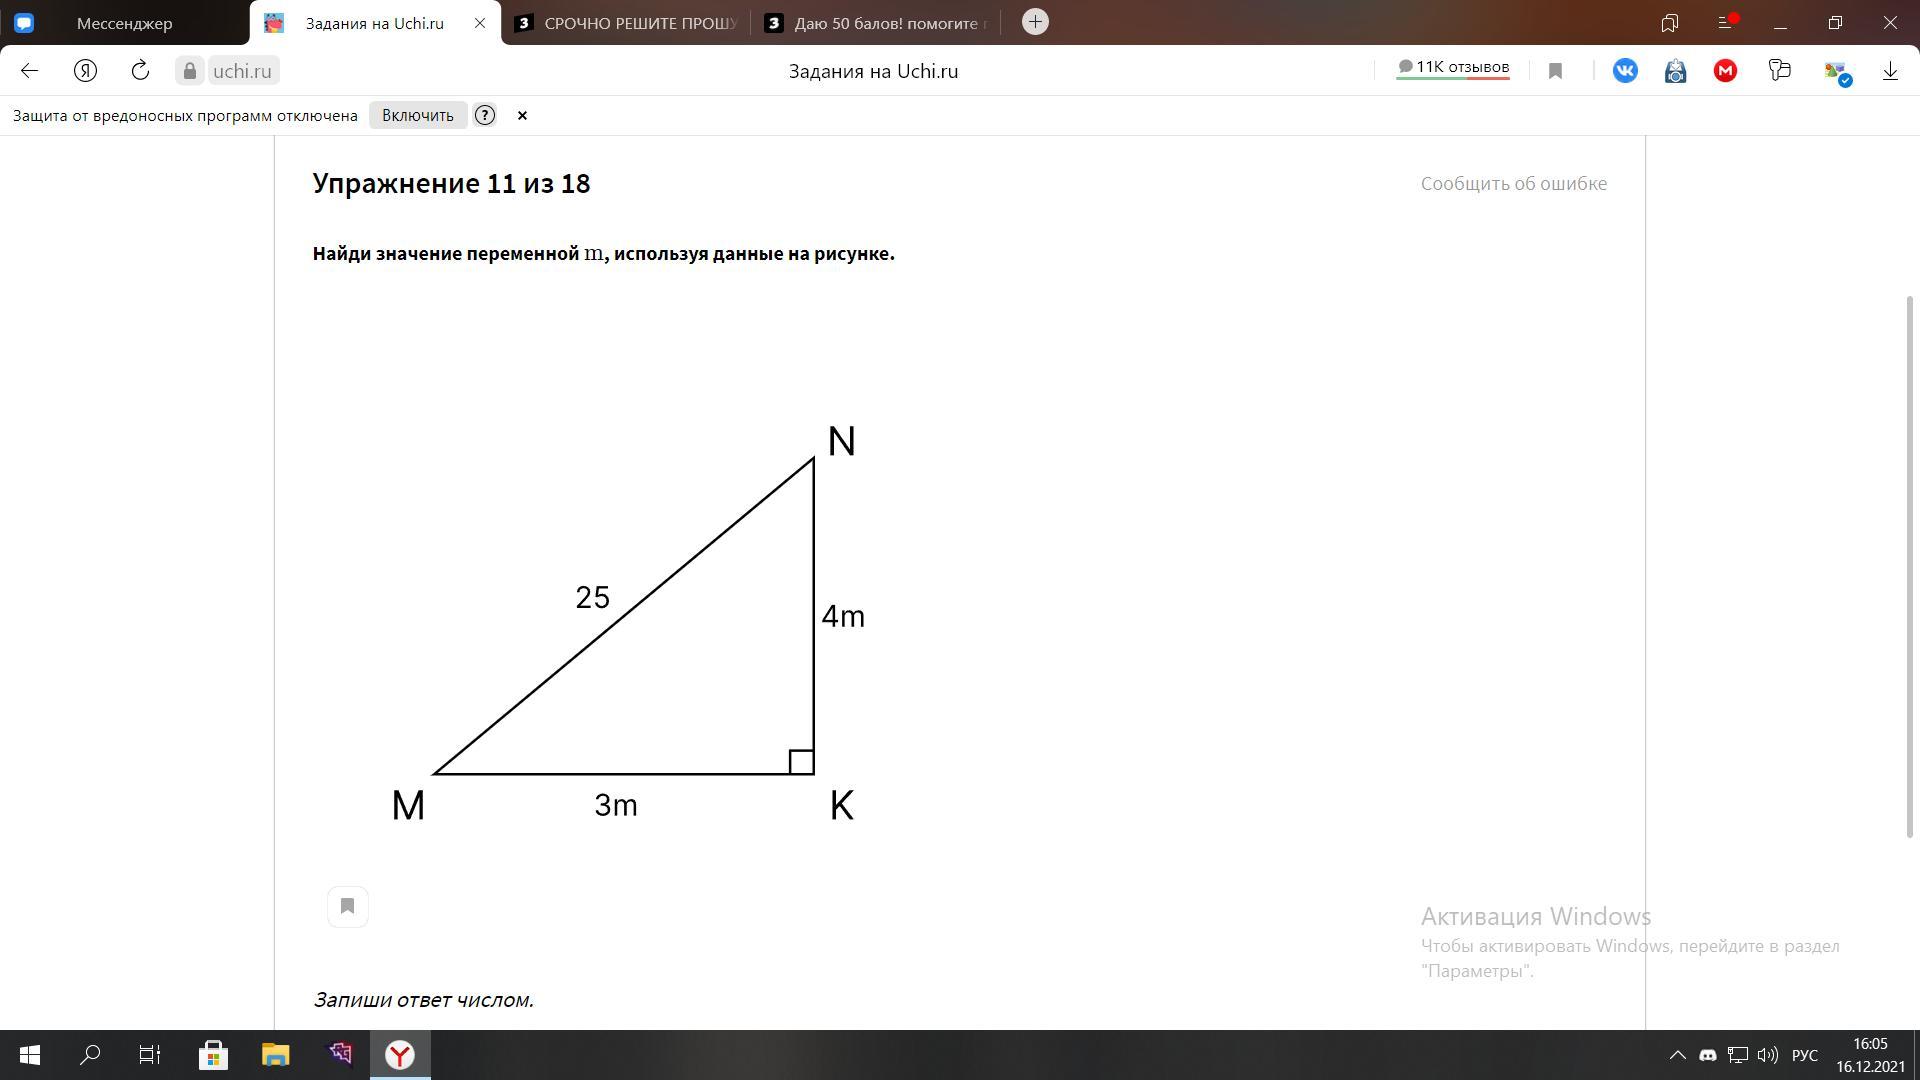Click the uchi.ru address field
Viewport: 1920px width, 1080px height.
point(243,71)
